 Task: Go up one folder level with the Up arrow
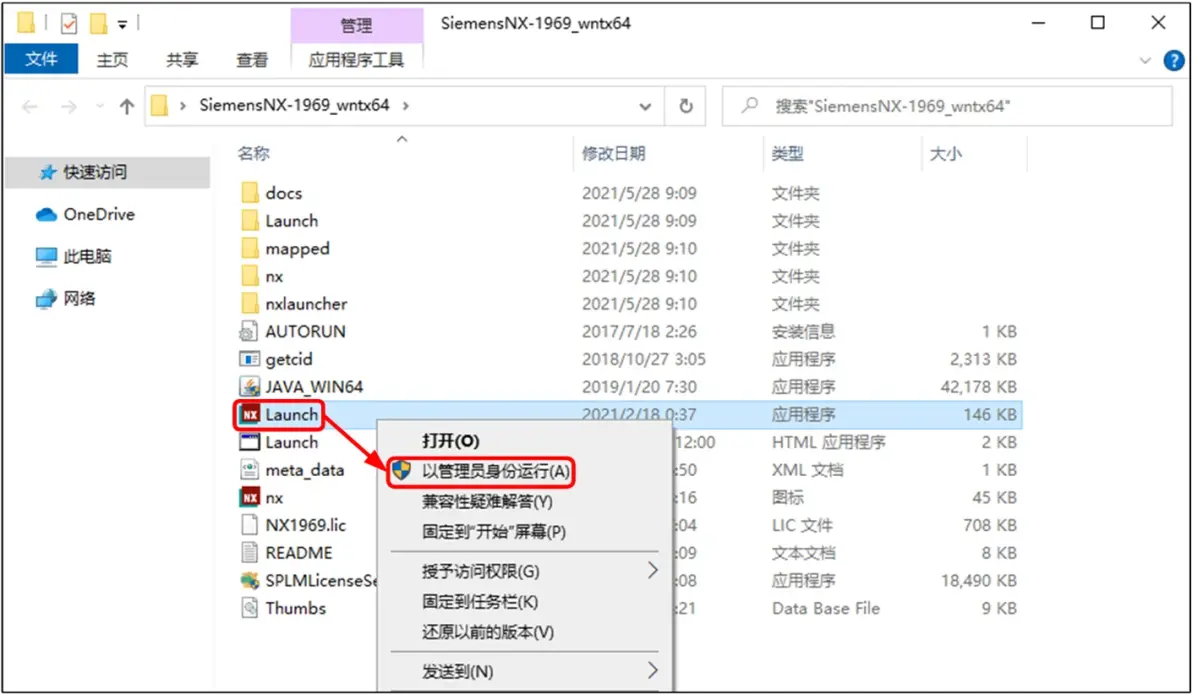click(127, 106)
